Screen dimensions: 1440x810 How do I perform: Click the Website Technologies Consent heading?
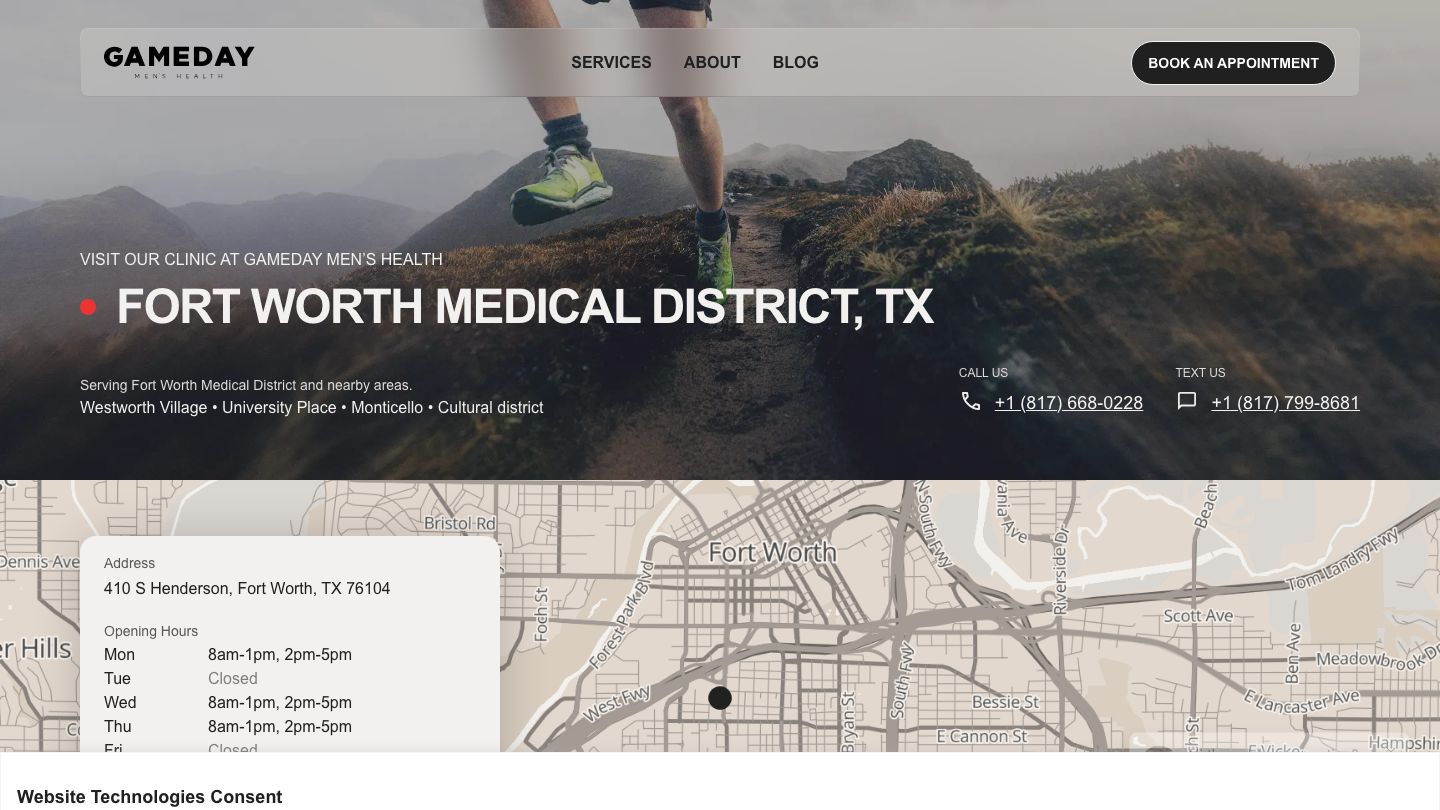point(150,797)
